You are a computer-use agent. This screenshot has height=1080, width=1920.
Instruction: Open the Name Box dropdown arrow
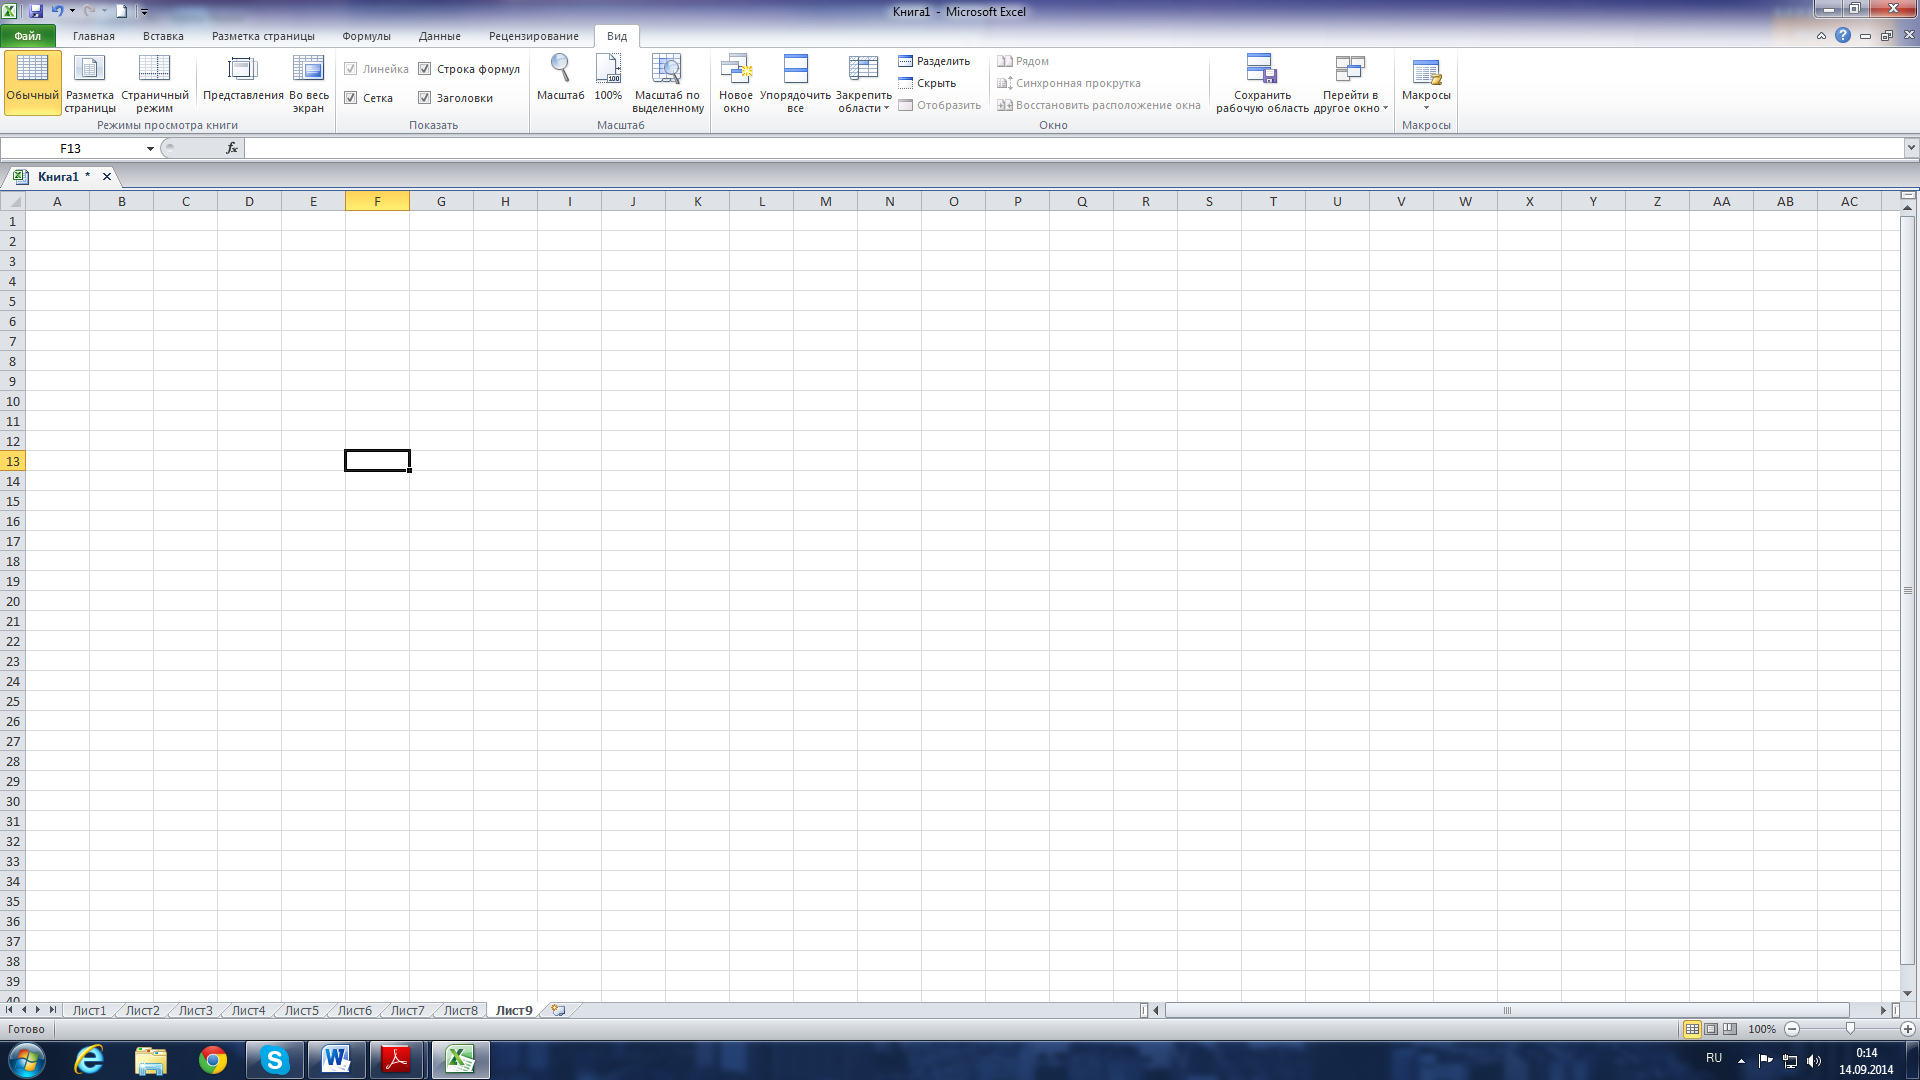tap(150, 148)
